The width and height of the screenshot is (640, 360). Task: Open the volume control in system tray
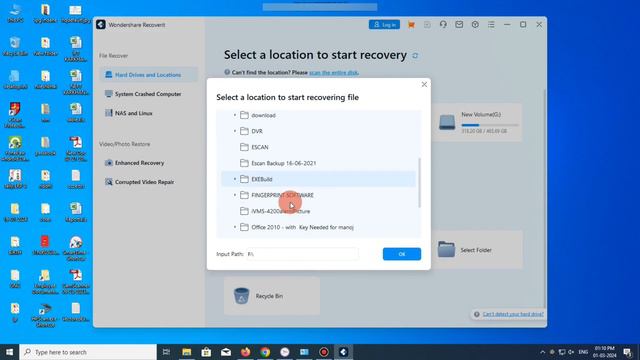(x=571, y=352)
